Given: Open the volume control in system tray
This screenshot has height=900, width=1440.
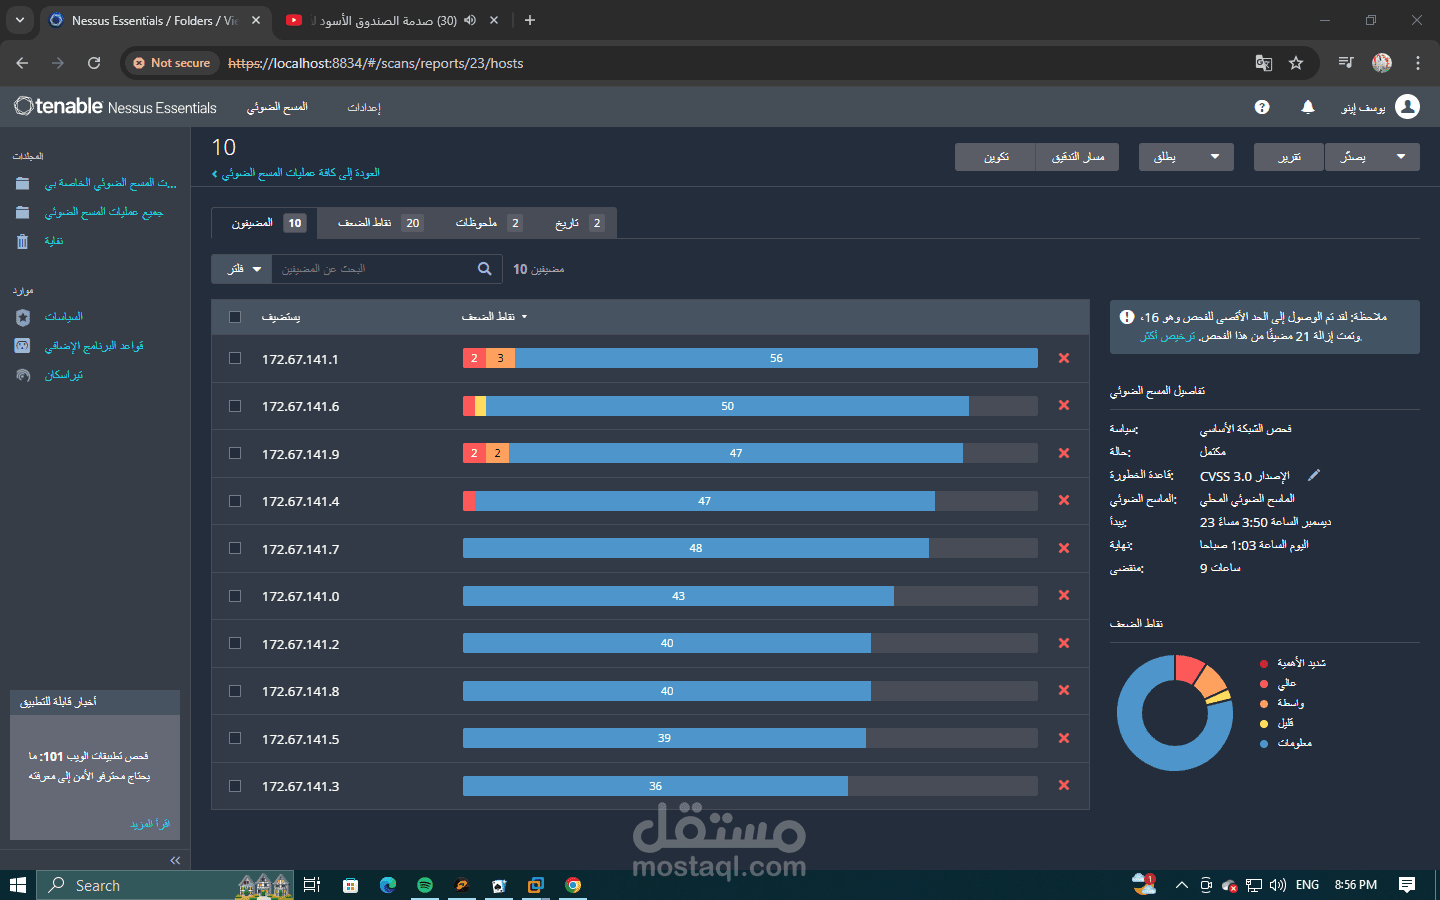Looking at the screenshot, I should (1278, 885).
